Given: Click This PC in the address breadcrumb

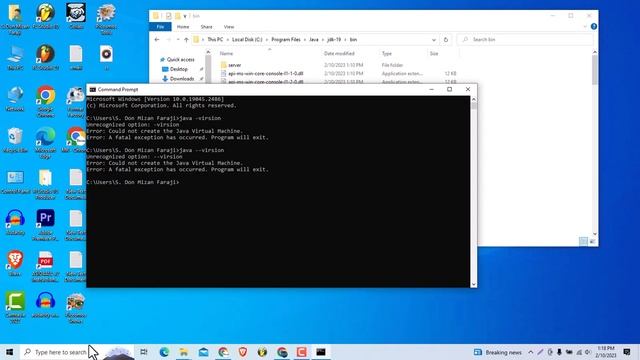Looking at the screenshot, I should click(x=215, y=40).
